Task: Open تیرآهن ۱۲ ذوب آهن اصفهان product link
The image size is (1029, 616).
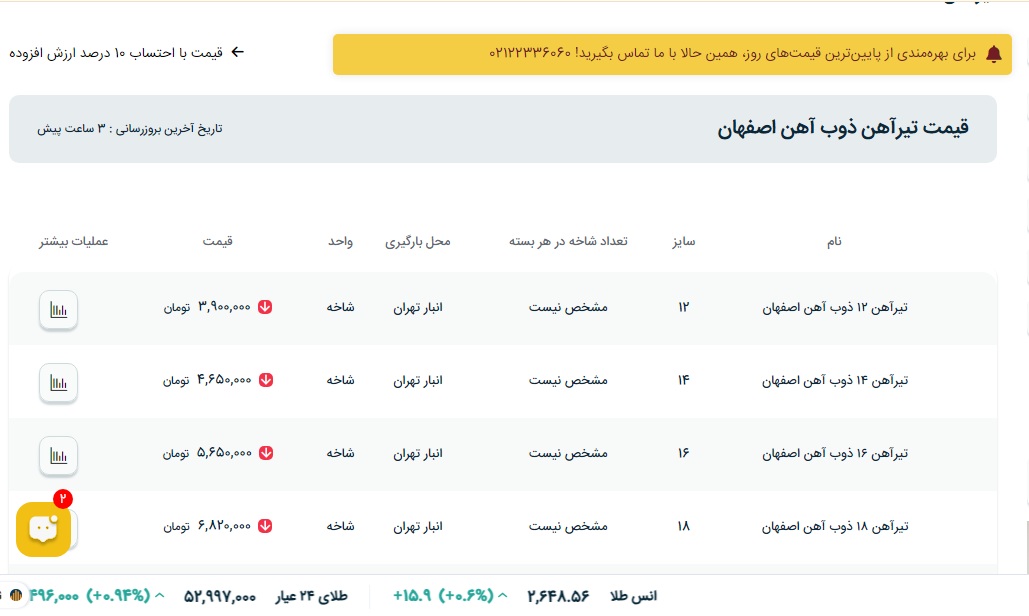Action: (834, 307)
